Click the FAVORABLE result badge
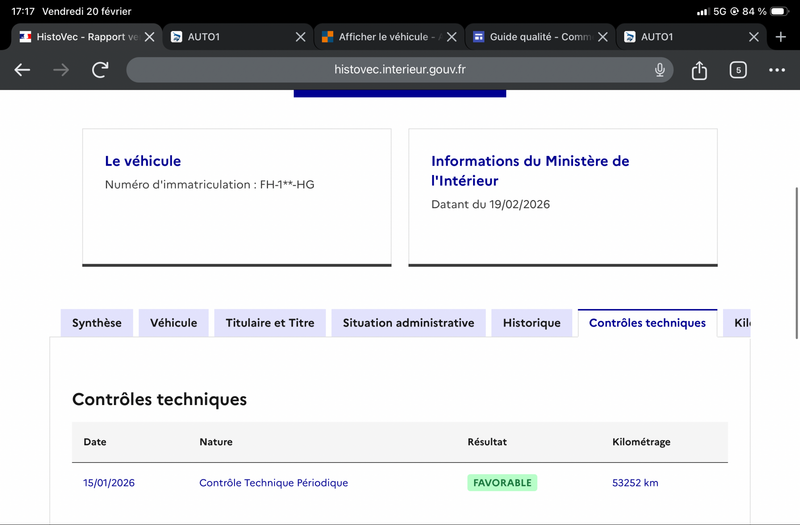Screen dimensions: 800x525 (502, 483)
